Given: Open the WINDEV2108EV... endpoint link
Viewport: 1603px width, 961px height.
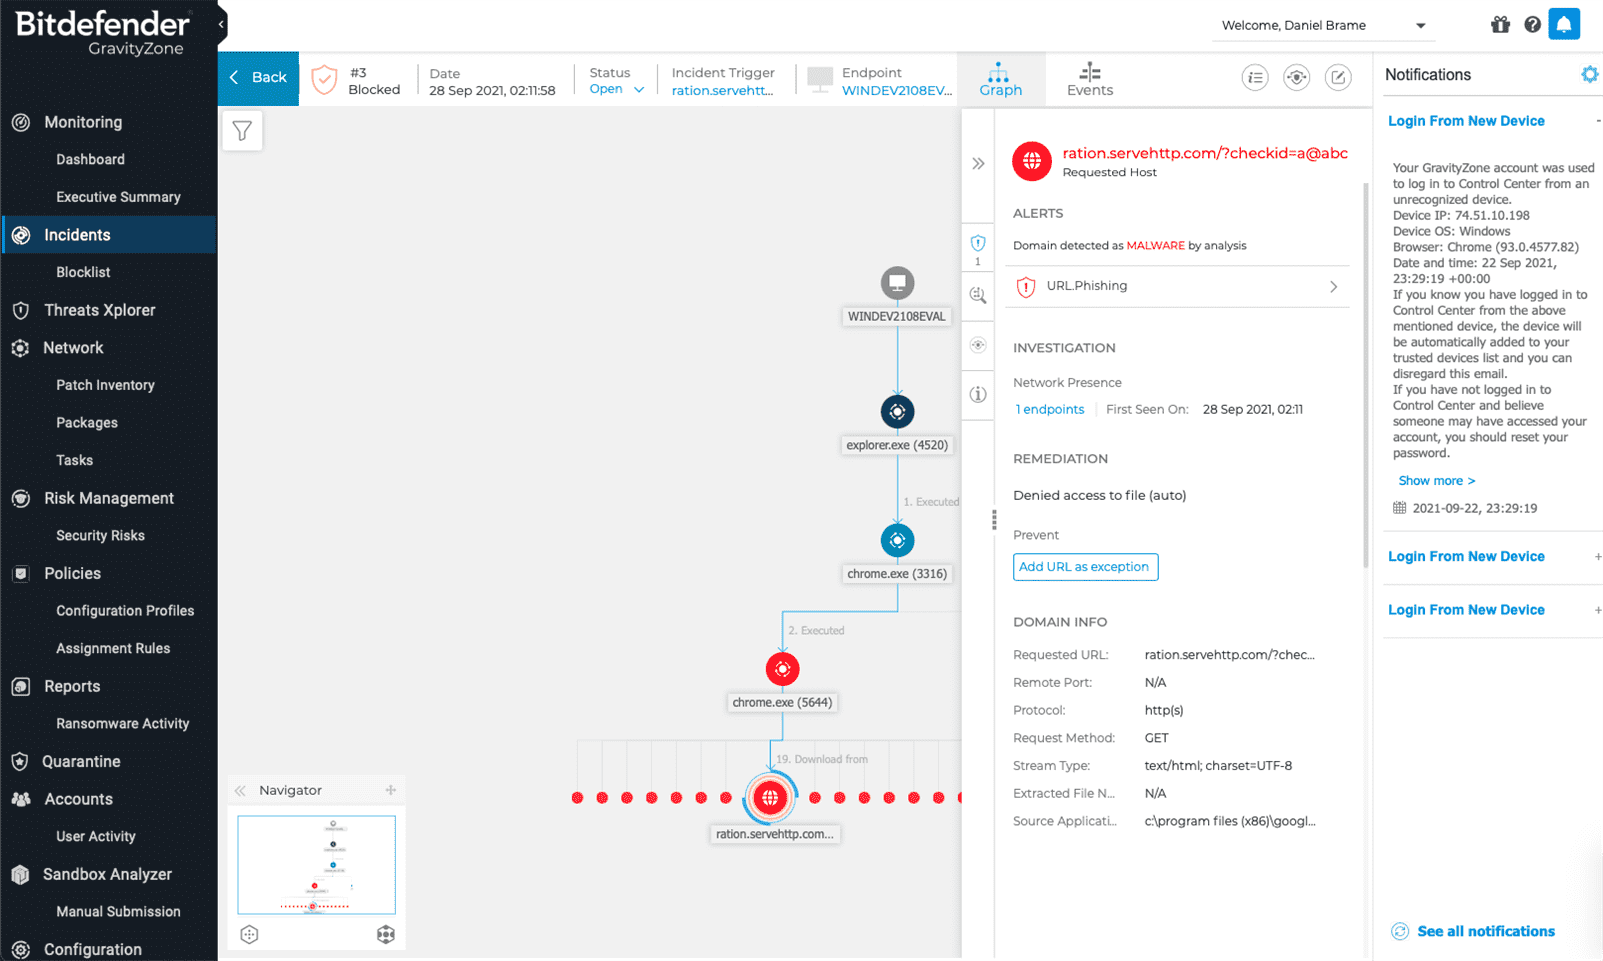Looking at the screenshot, I should (896, 91).
